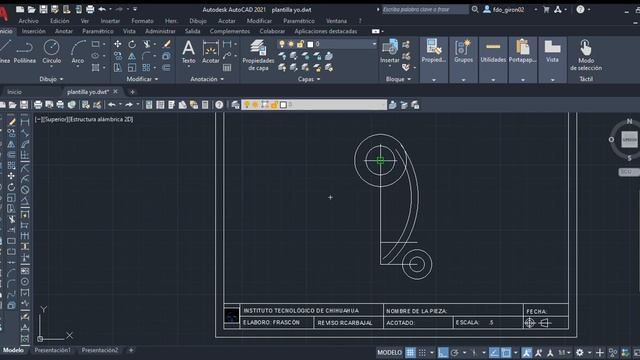Open the Propiedades panel dropdown arrow

click(x=433, y=80)
